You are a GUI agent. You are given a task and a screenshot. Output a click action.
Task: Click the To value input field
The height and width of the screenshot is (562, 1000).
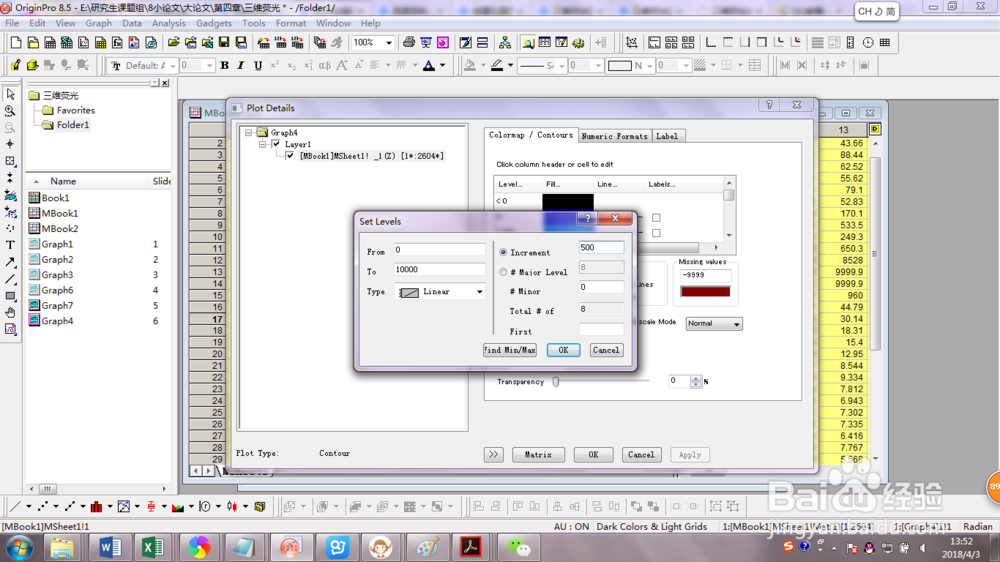click(439, 270)
